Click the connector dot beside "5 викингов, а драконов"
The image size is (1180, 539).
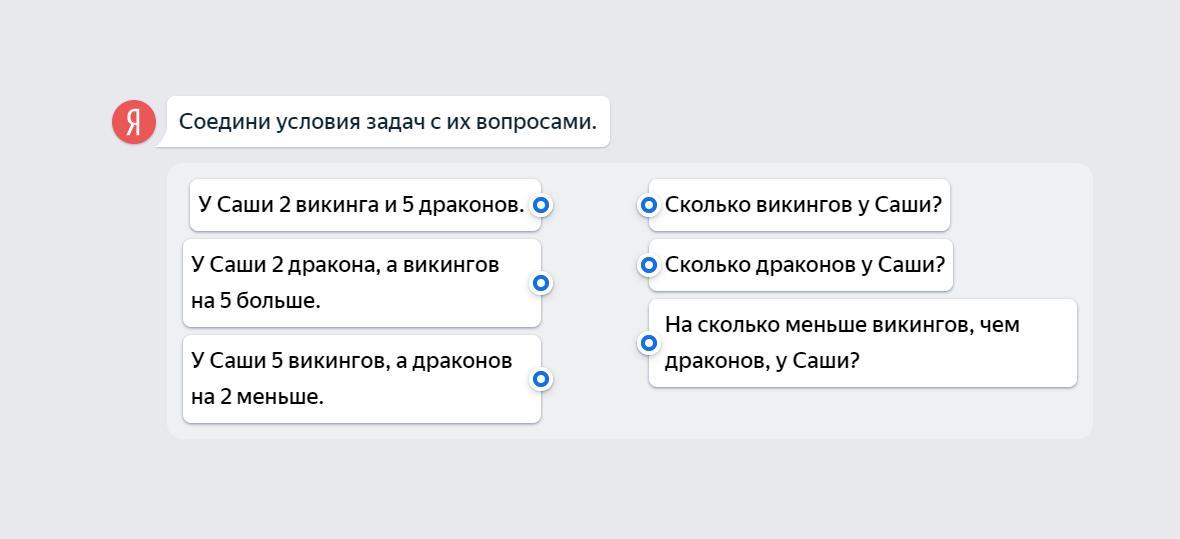[541, 379]
